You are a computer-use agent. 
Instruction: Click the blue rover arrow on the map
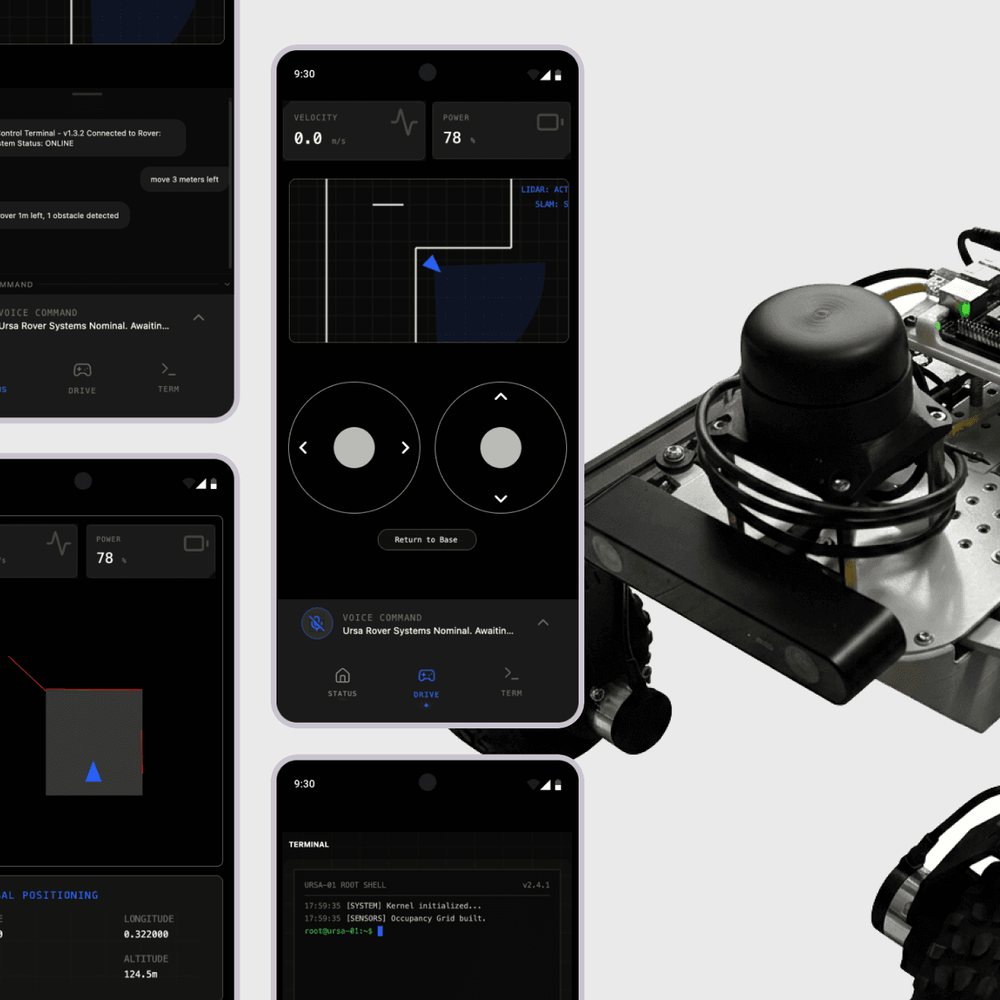(x=432, y=263)
